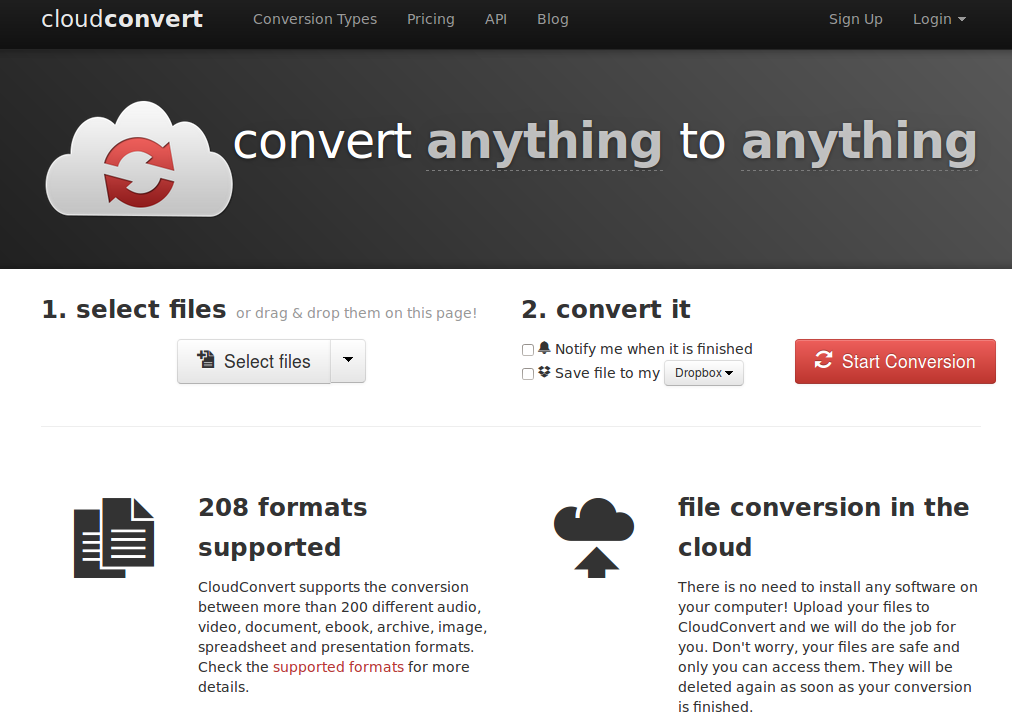Image resolution: width=1012 pixels, height=725 pixels.
Task: Click the Dropbox box icon
Action: (x=544, y=372)
